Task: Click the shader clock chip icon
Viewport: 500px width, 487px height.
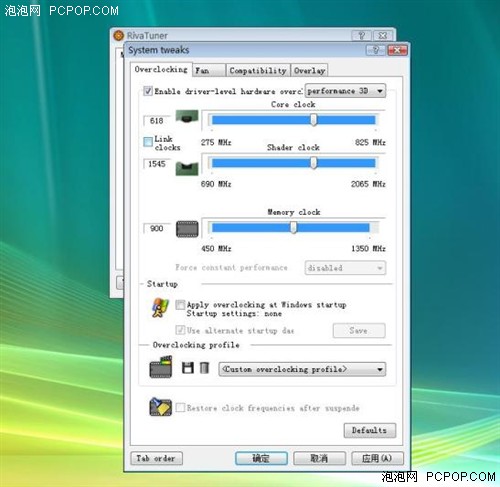Action: click(187, 168)
